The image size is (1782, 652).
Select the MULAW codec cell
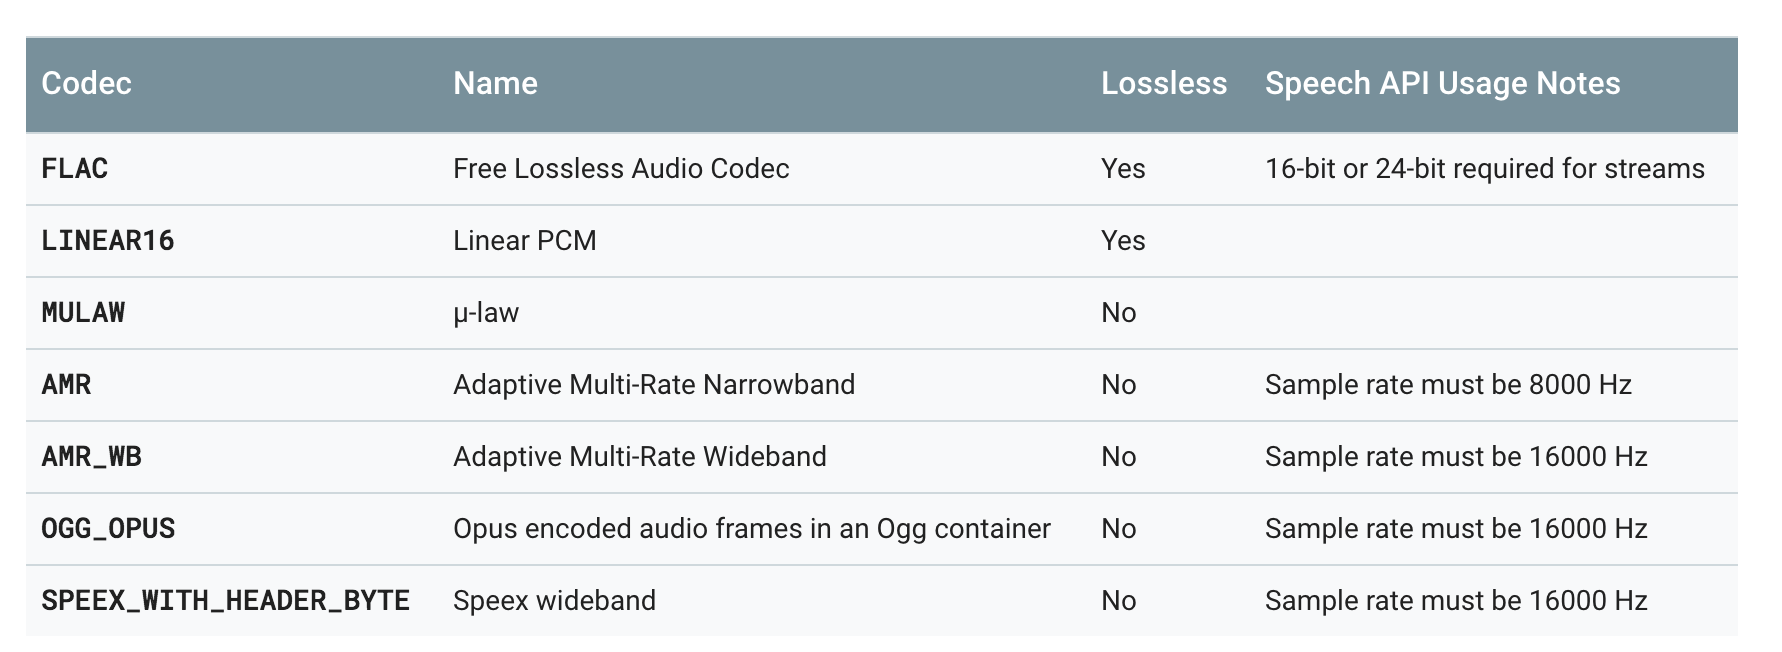click(x=83, y=312)
